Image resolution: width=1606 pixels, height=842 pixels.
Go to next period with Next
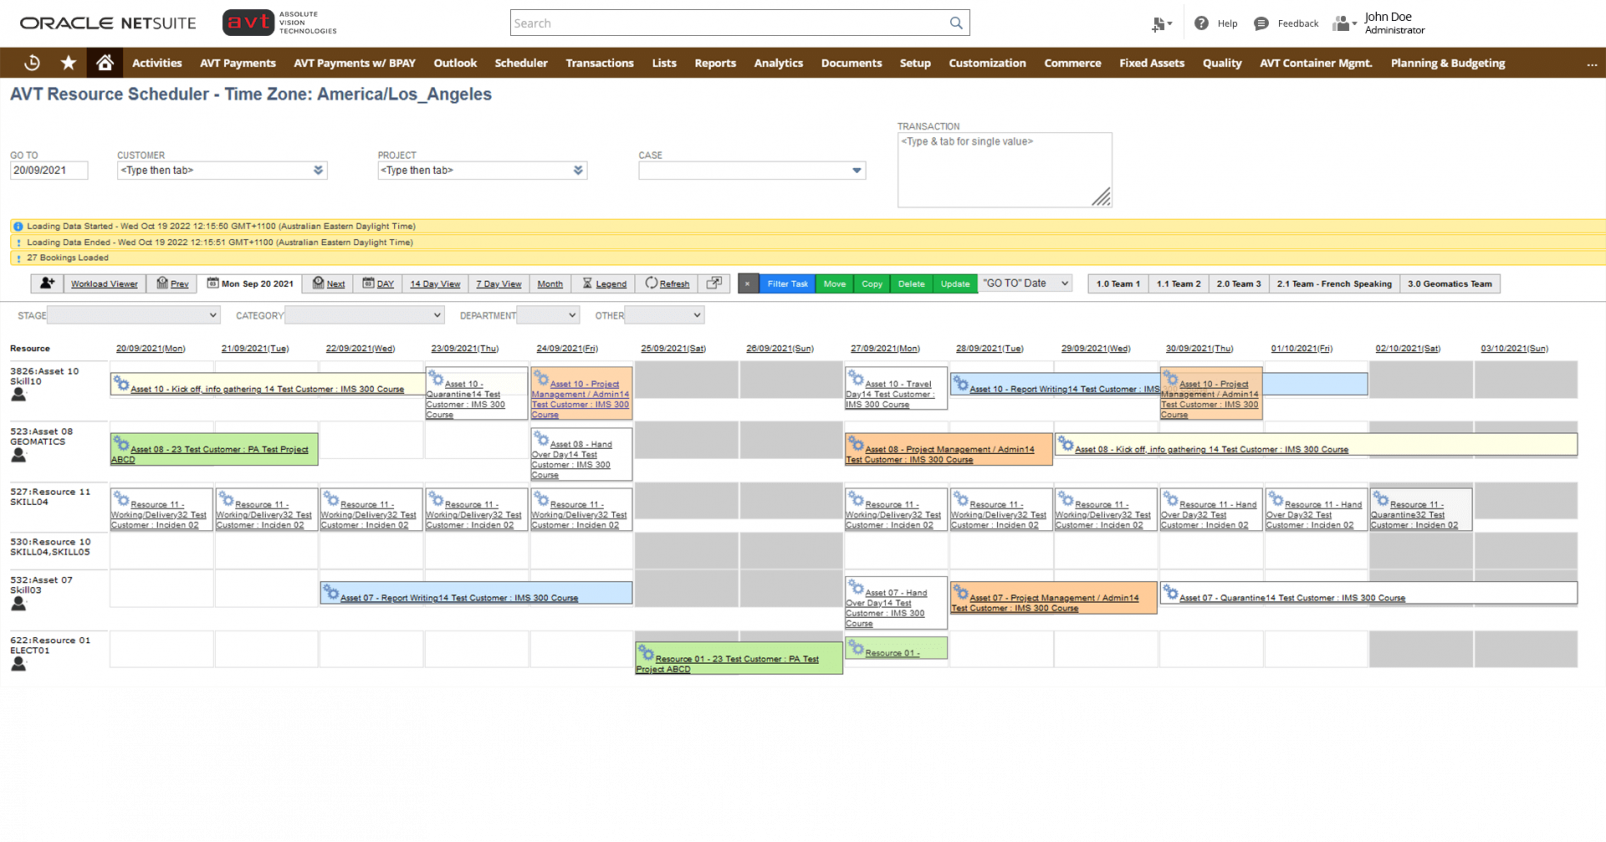point(328,284)
